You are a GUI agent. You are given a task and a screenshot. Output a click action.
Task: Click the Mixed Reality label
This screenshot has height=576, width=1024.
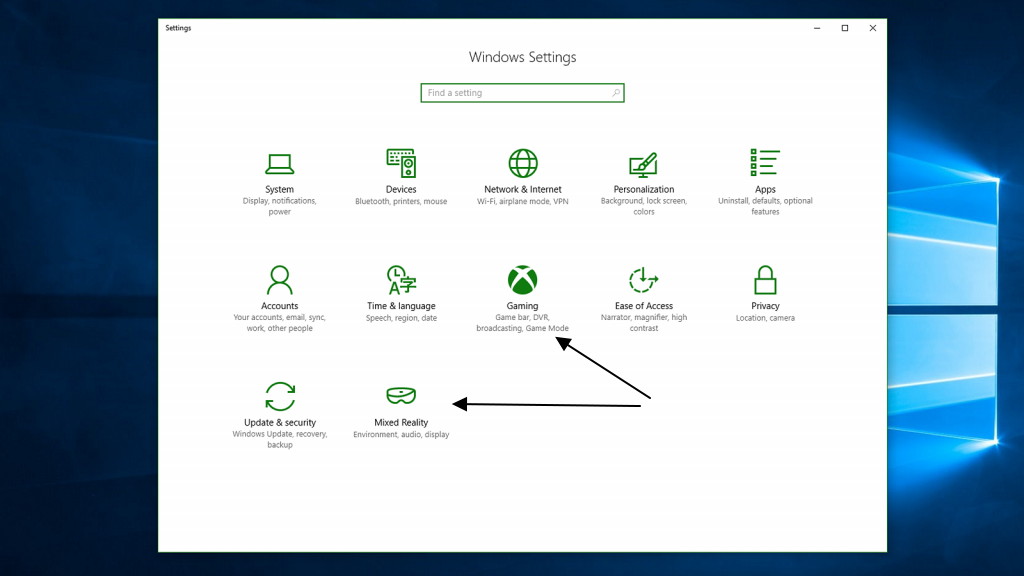click(401, 423)
